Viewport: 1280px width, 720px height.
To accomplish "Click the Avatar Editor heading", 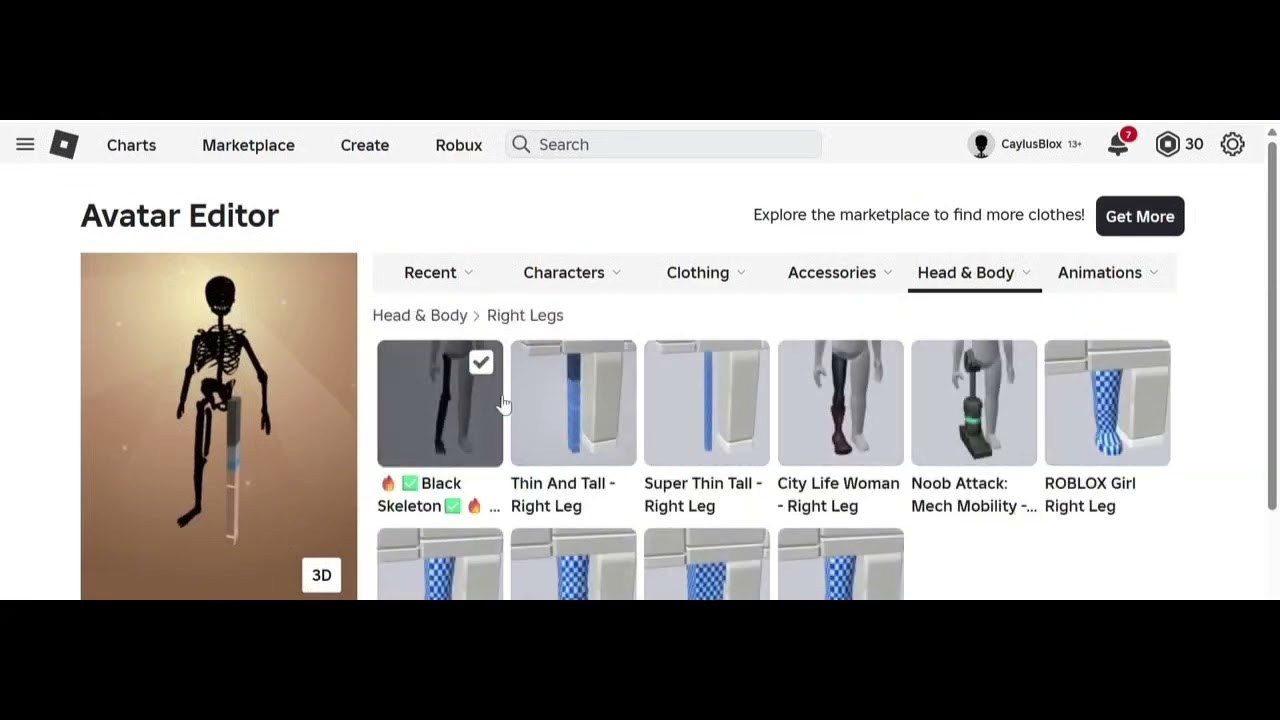I will point(180,216).
